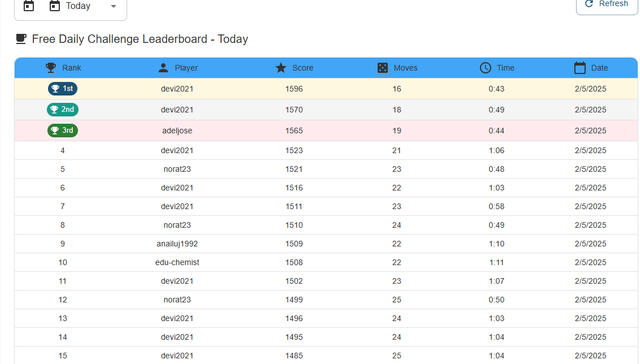The height and width of the screenshot is (364, 640).
Task: Click norat23 in the rank 12 row
Action: pos(177,300)
